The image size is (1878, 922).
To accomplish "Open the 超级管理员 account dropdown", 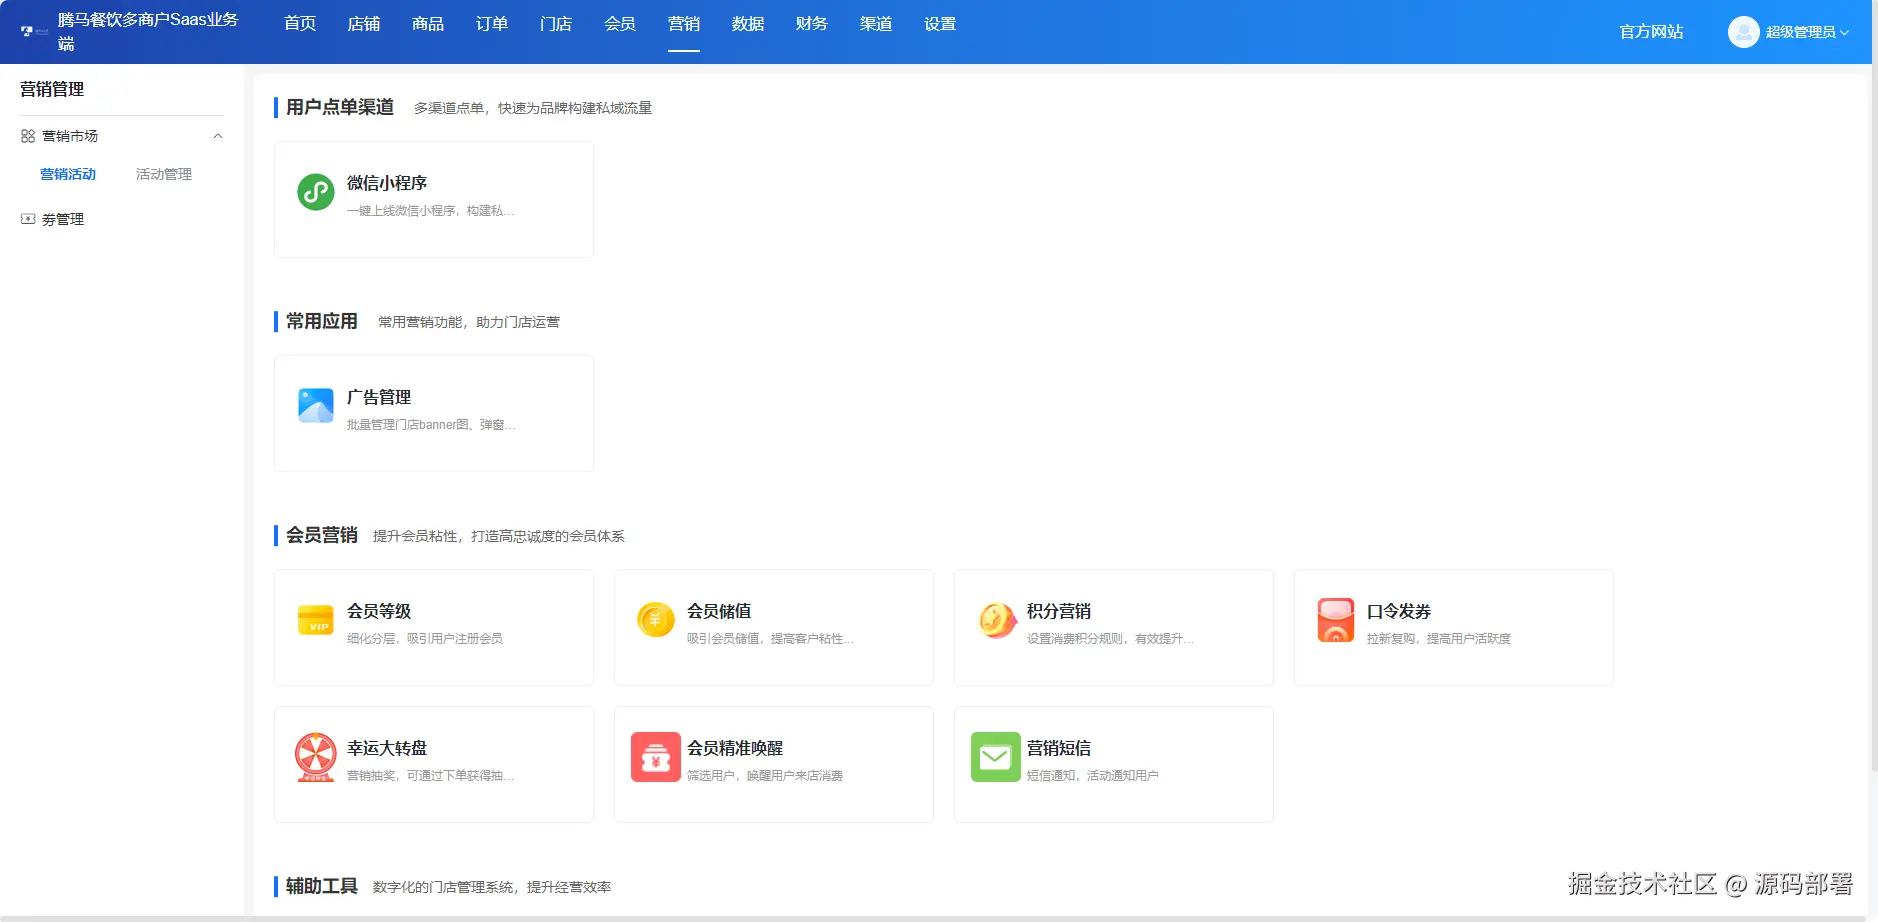I will pyautogui.click(x=1808, y=32).
